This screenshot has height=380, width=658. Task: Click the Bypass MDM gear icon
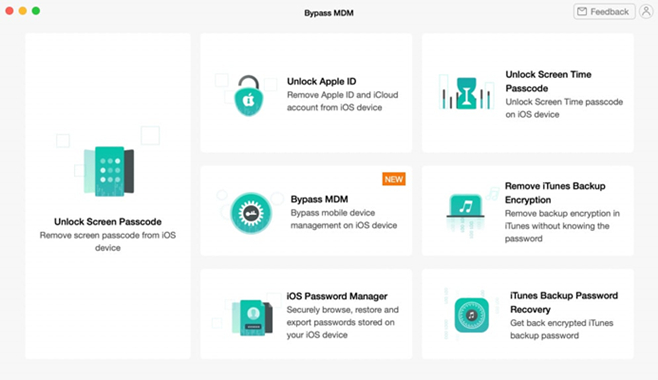(x=251, y=213)
